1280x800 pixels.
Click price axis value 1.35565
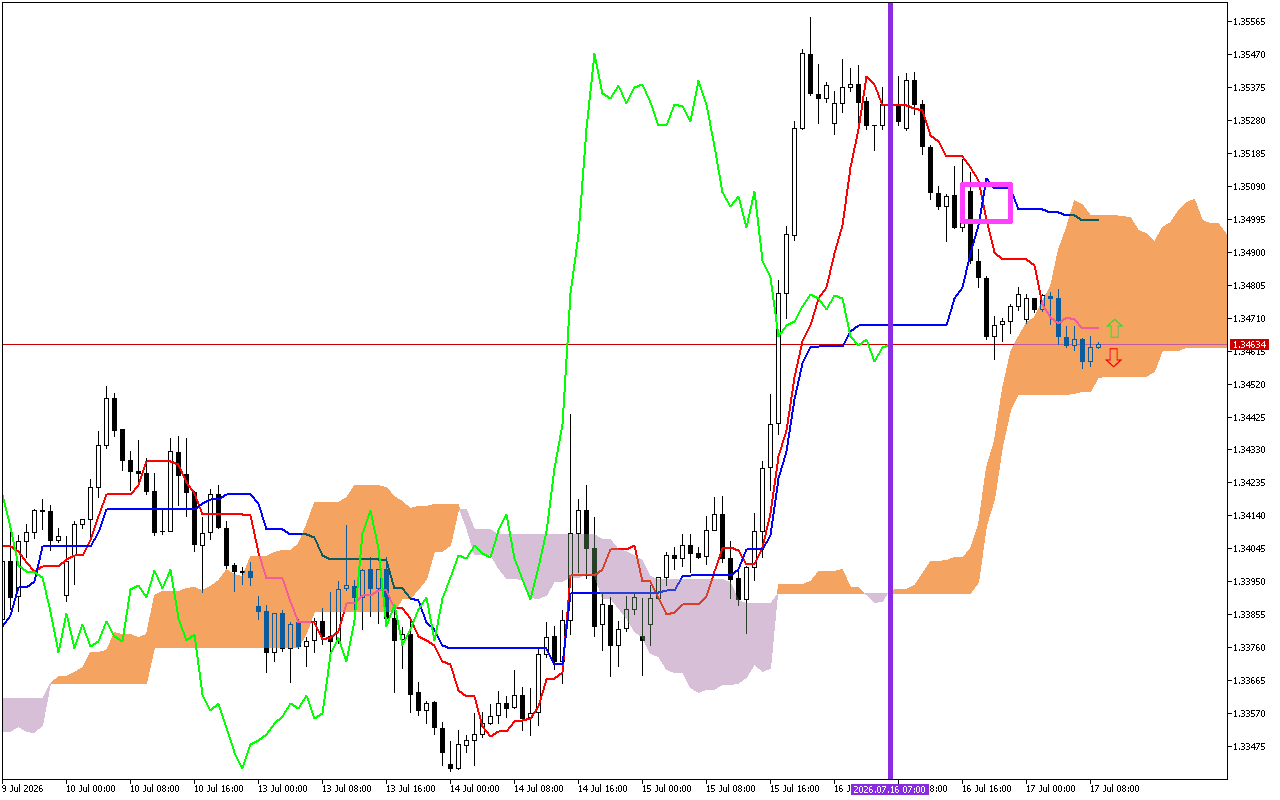pos(1250,21)
